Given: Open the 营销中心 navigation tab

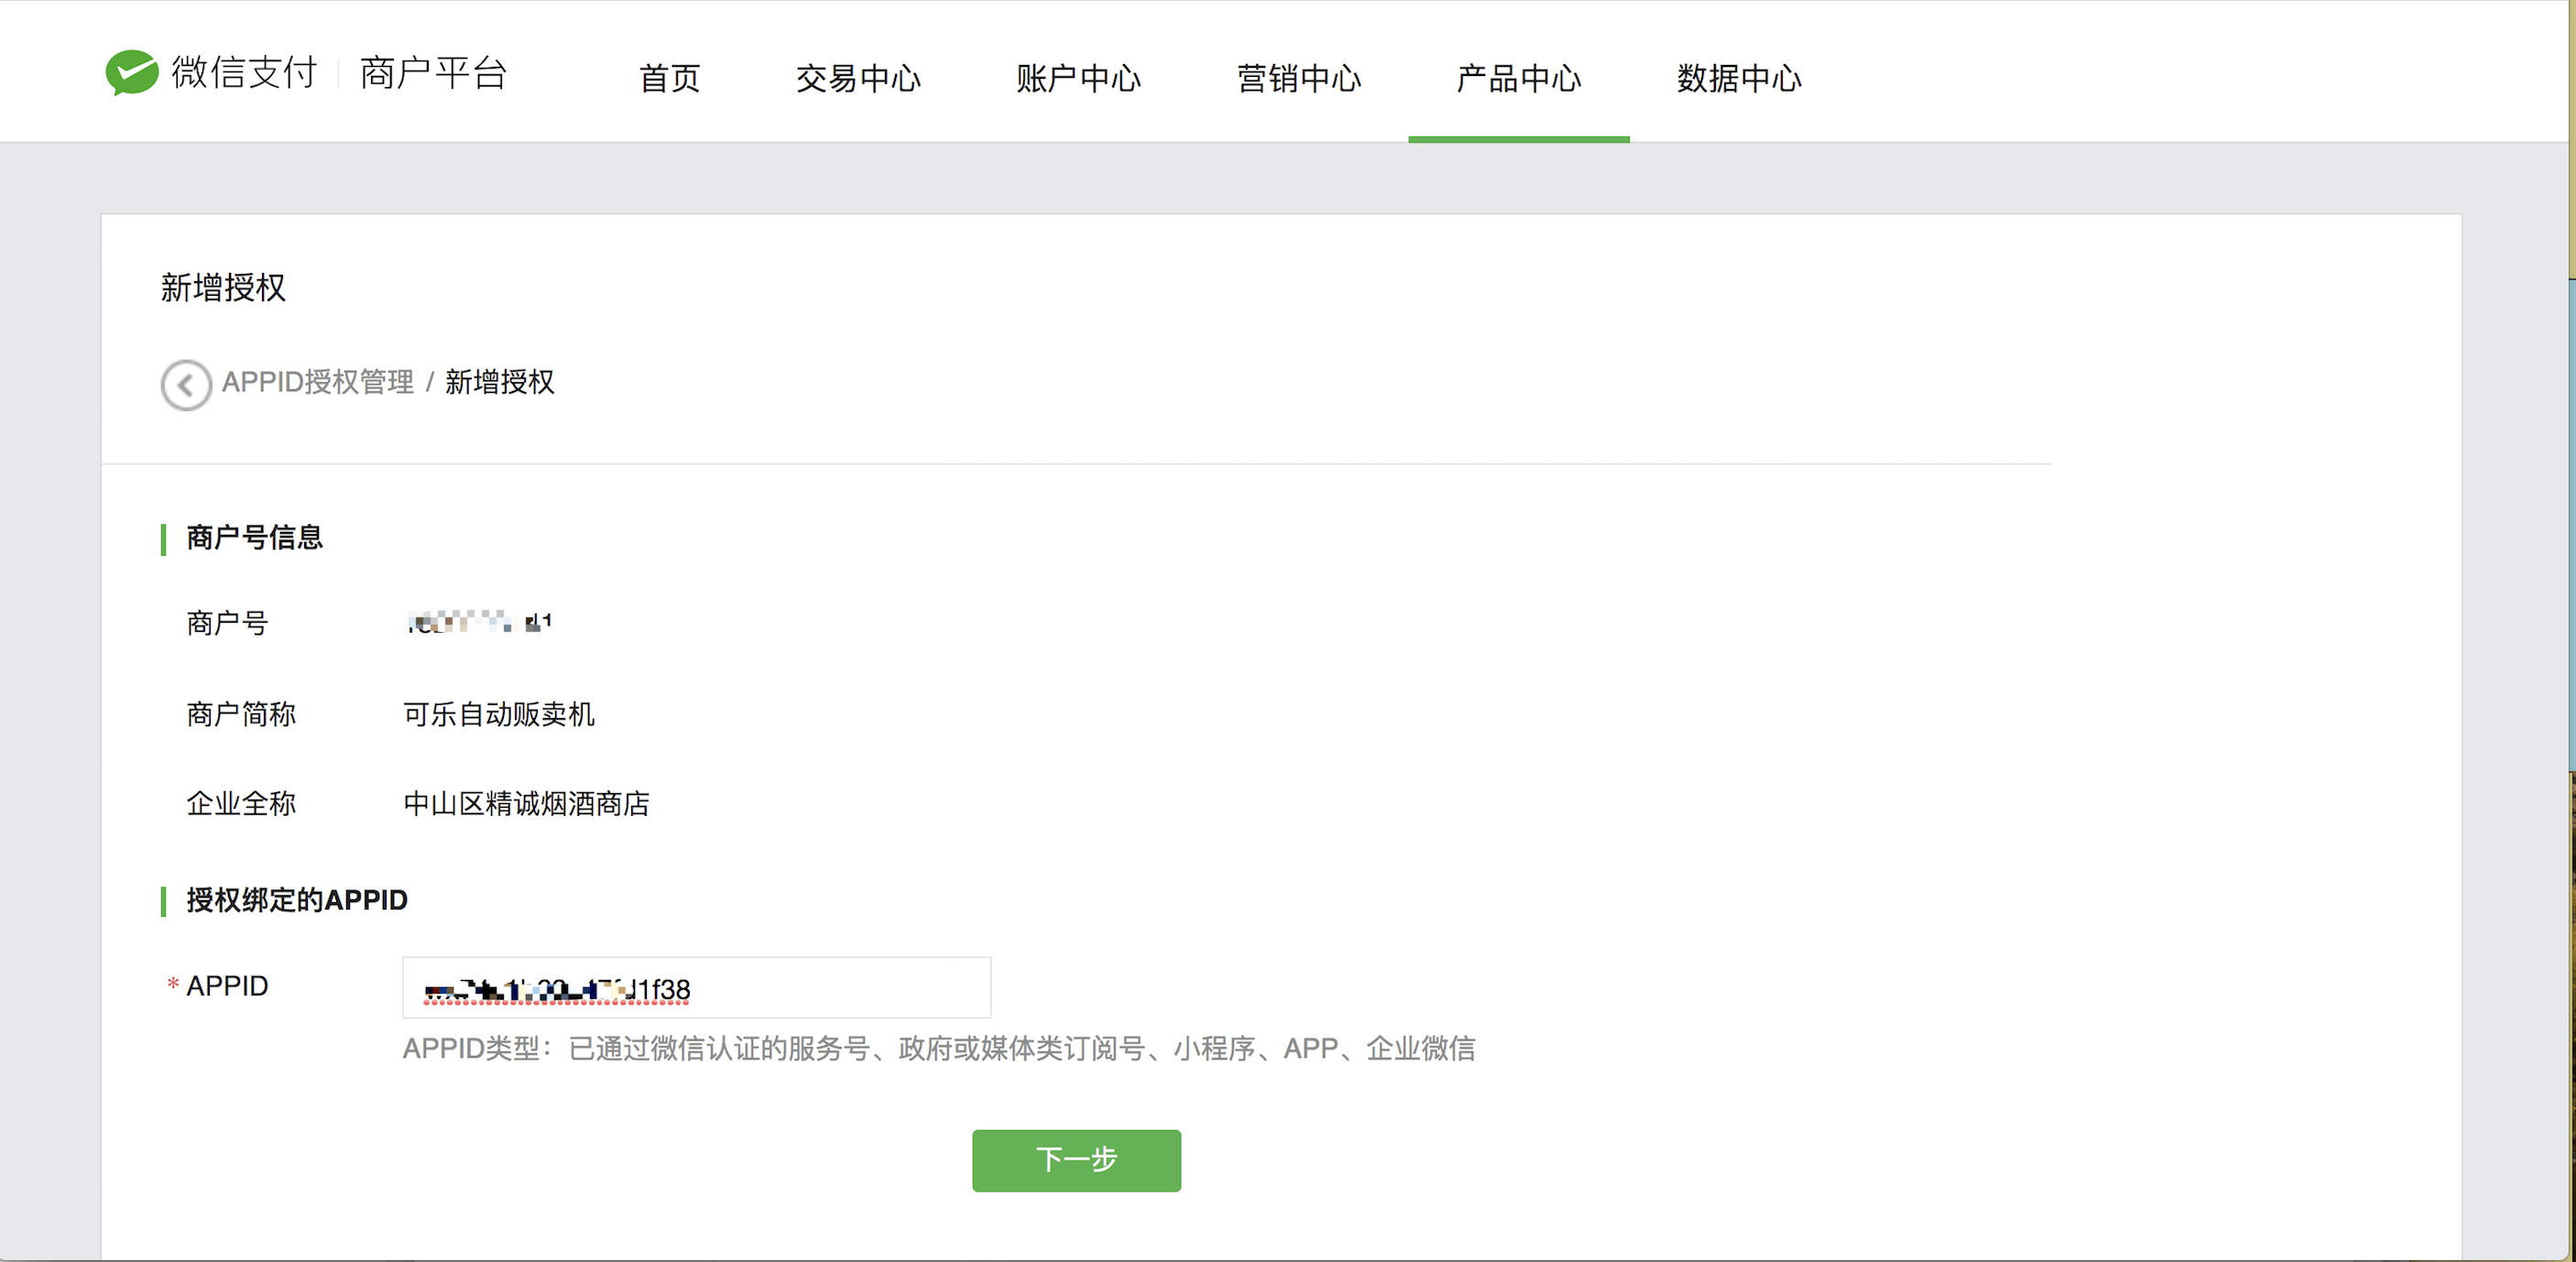Looking at the screenshot, I should (x=1298, y=78).
